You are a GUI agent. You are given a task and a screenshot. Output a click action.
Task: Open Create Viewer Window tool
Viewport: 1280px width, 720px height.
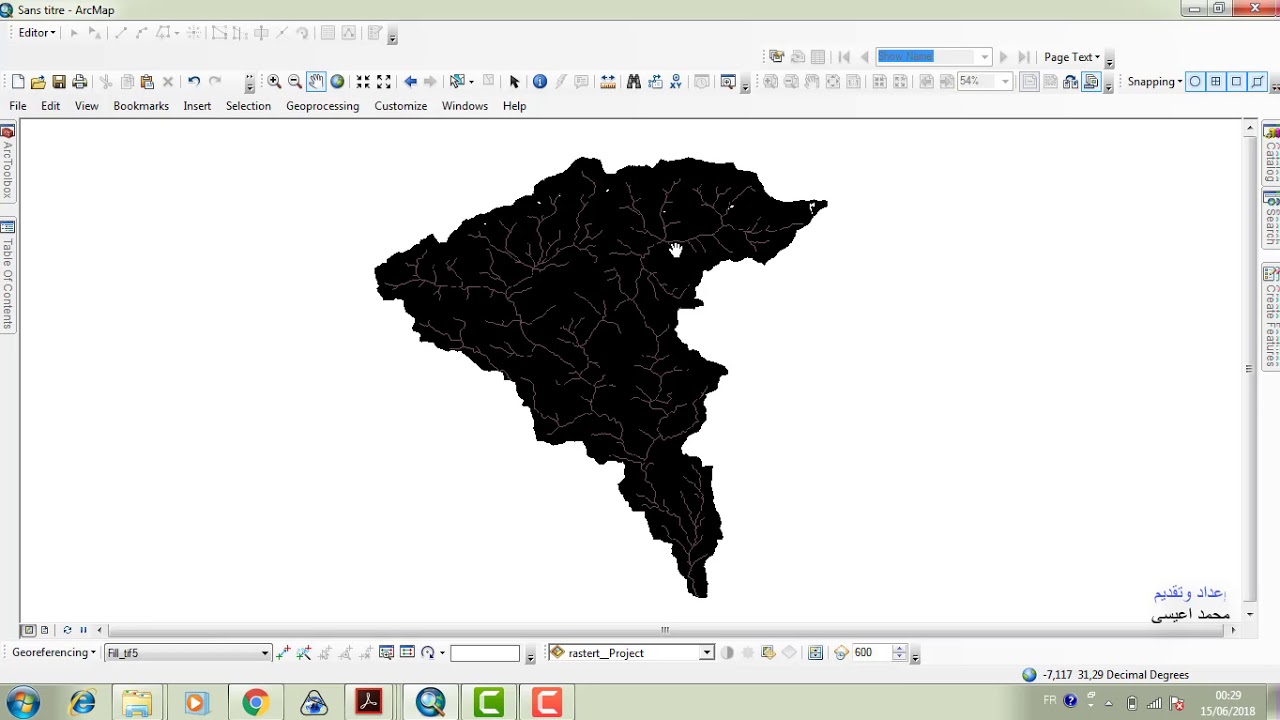(x=728, y=82)
